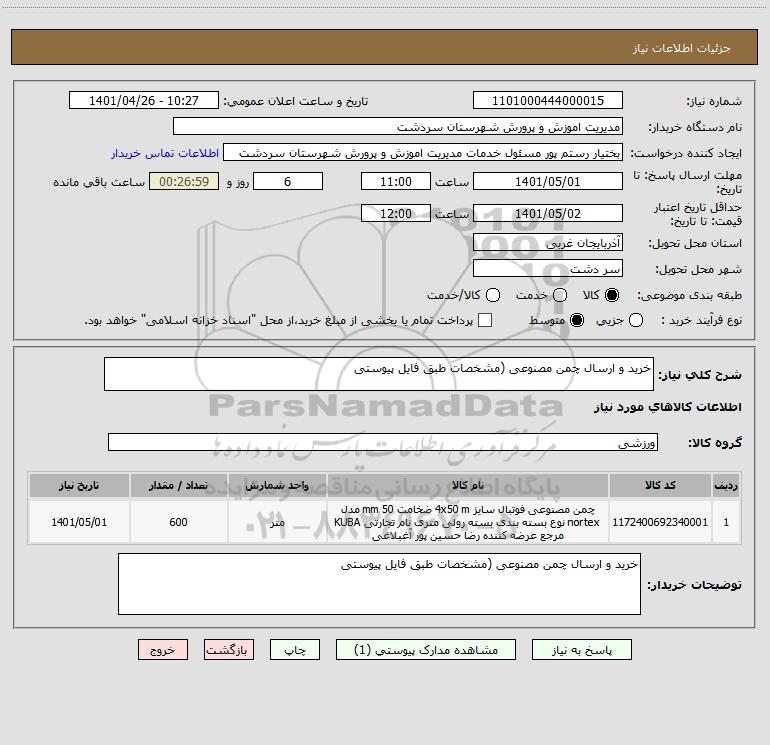Click the countdown timer 00:26:59 field
This screenshot has width=770, height=745.
(x=184, y=181)
